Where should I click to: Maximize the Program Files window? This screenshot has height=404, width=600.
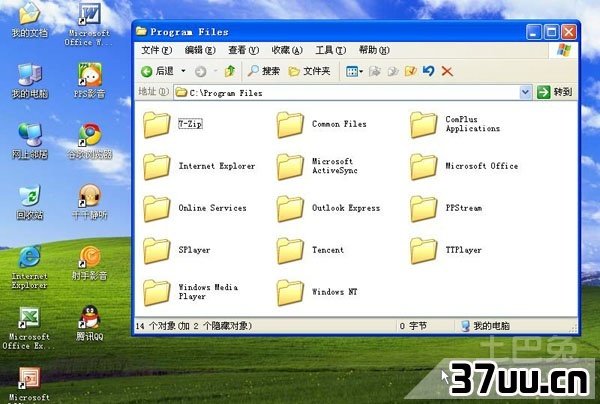click(x=551, y=32)
